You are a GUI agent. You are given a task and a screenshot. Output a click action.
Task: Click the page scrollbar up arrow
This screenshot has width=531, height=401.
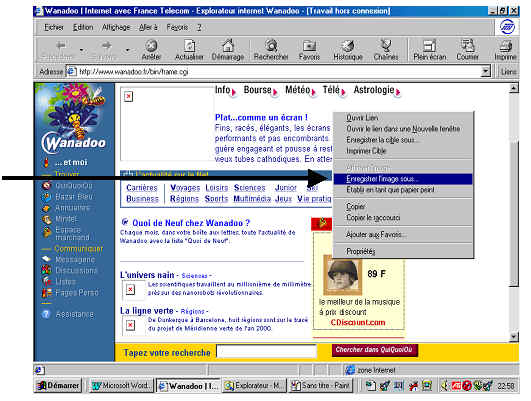[514, 88]
